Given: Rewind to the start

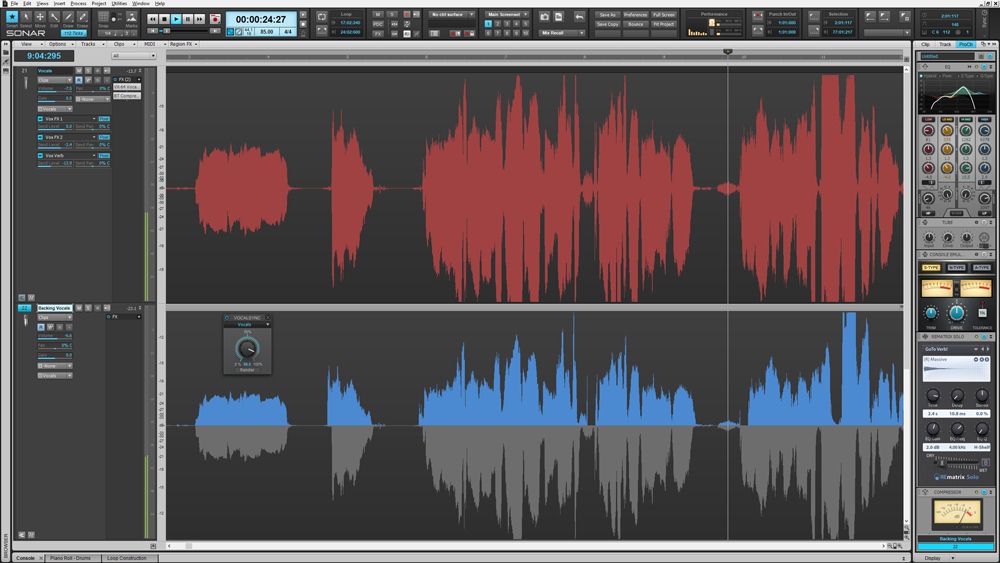Looking at the screenshot, I should click(x=152, y=19).
